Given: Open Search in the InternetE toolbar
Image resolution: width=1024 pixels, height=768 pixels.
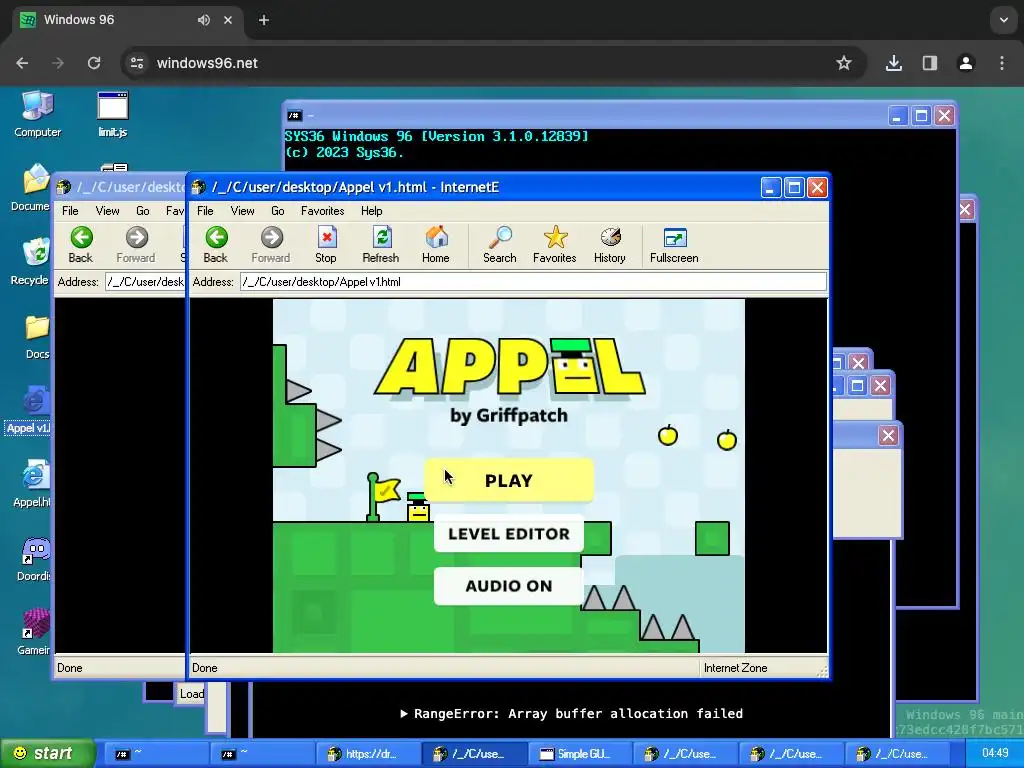Looking at the screenshot, I should tap(500, 245).
